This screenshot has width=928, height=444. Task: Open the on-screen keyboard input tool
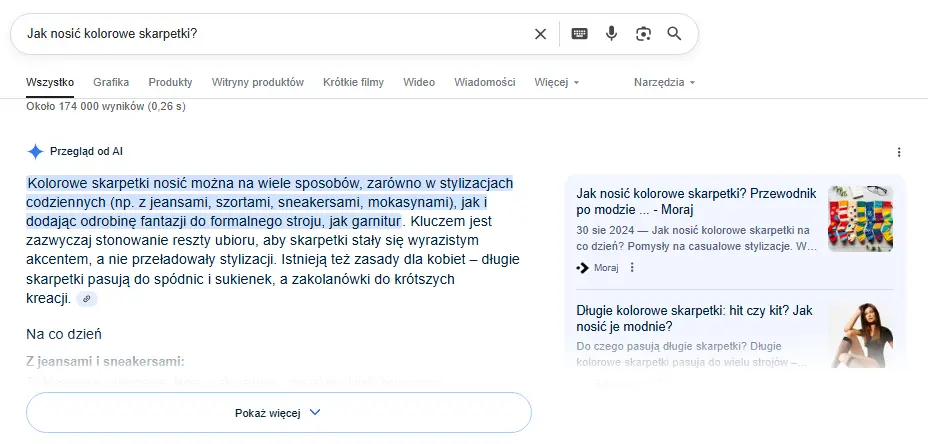[579, 34]
